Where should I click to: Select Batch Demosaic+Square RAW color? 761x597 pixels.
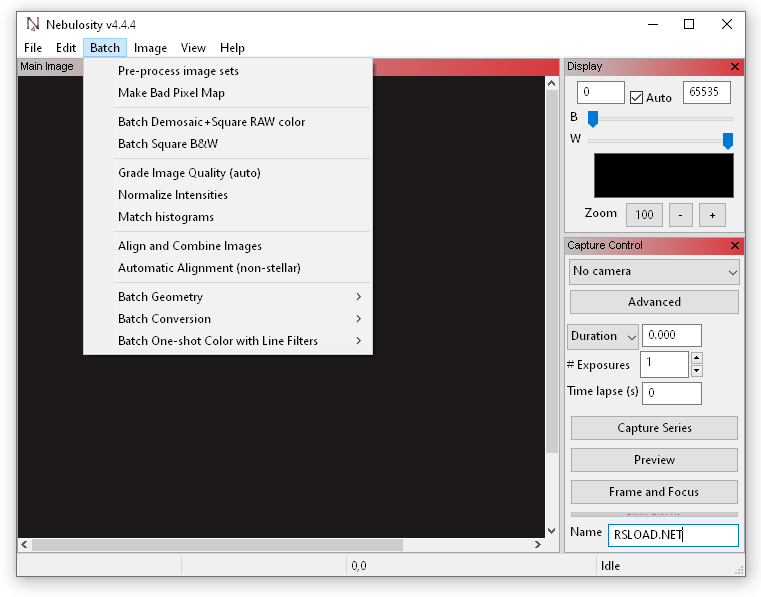[x=228, y=122]
